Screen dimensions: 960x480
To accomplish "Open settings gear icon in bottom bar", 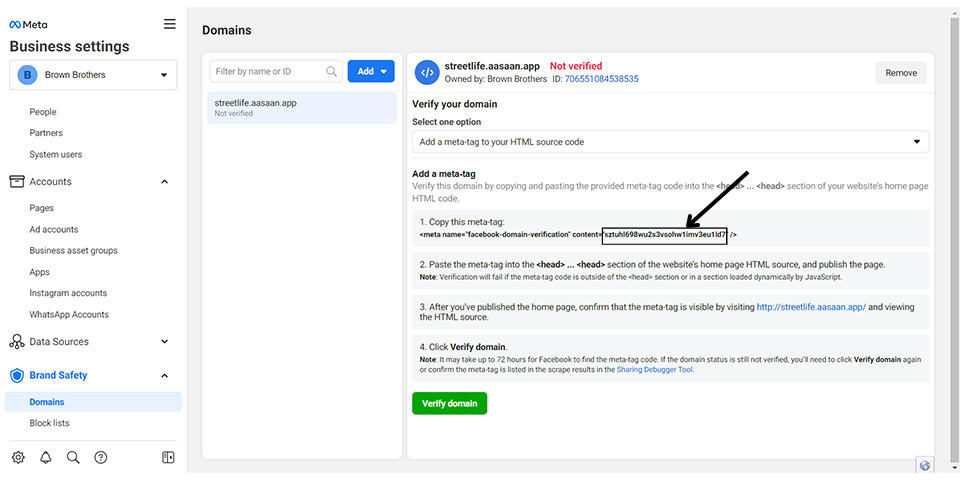I will 18,457.
